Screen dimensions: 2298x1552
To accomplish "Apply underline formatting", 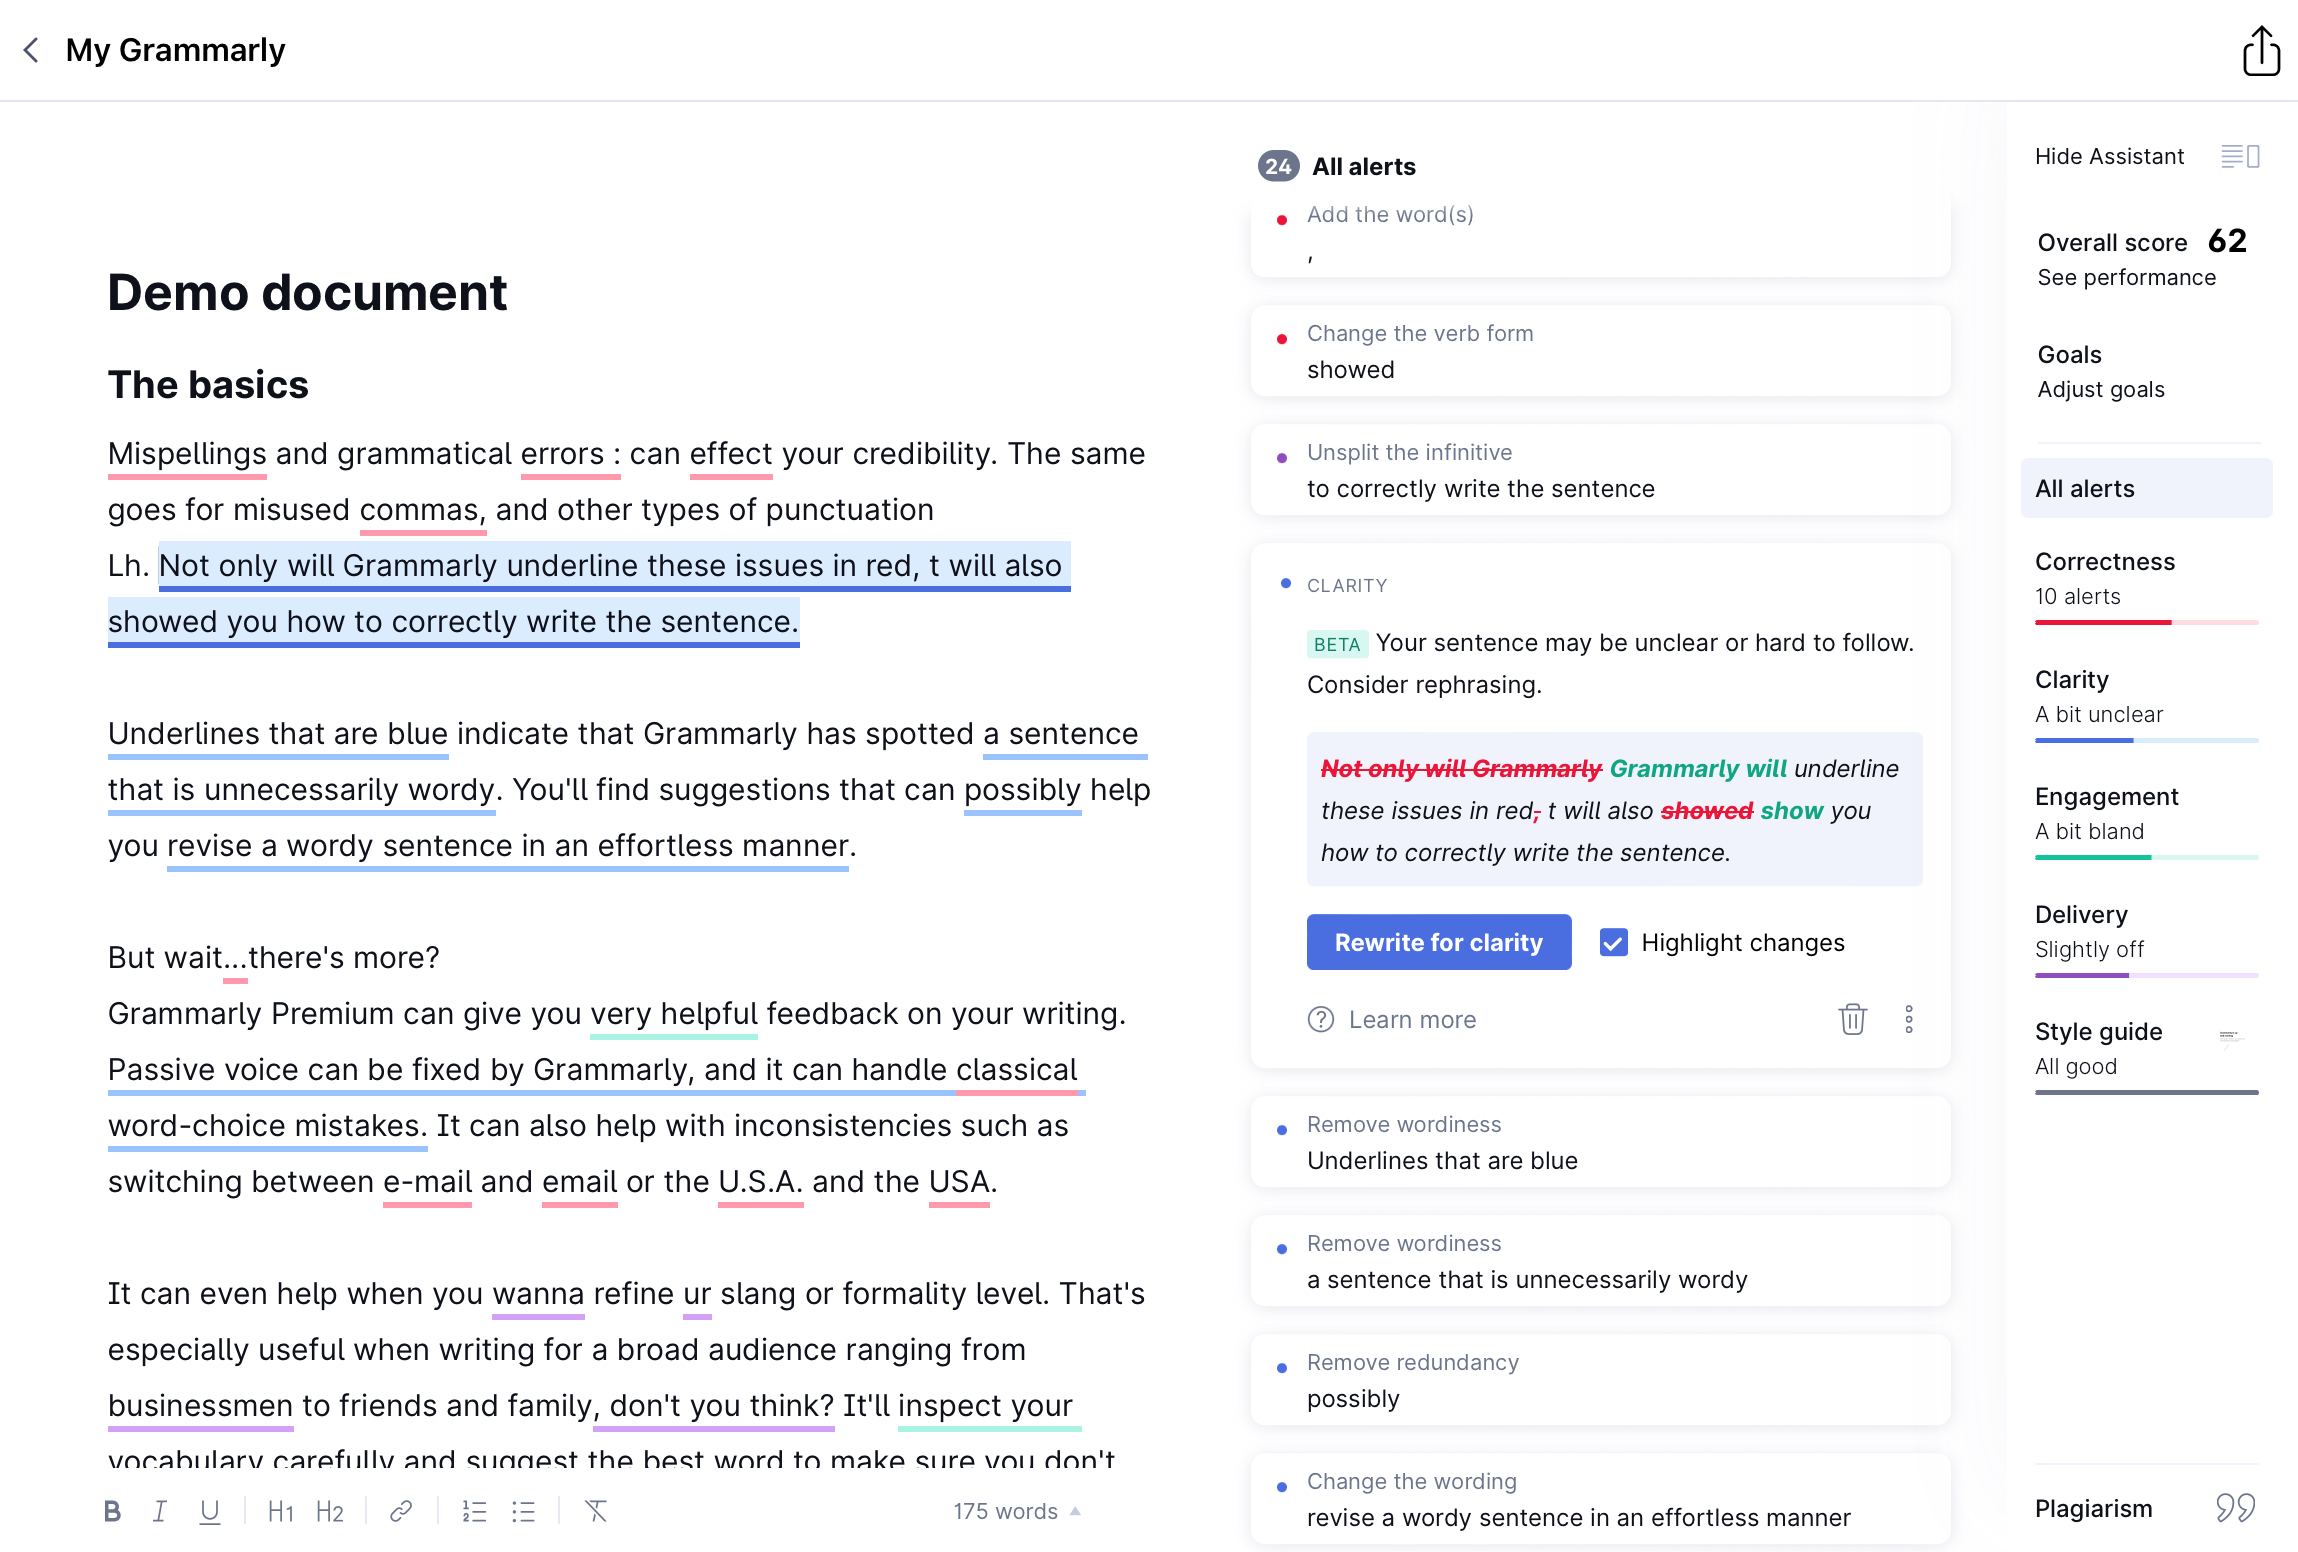I will point(209,1511).
